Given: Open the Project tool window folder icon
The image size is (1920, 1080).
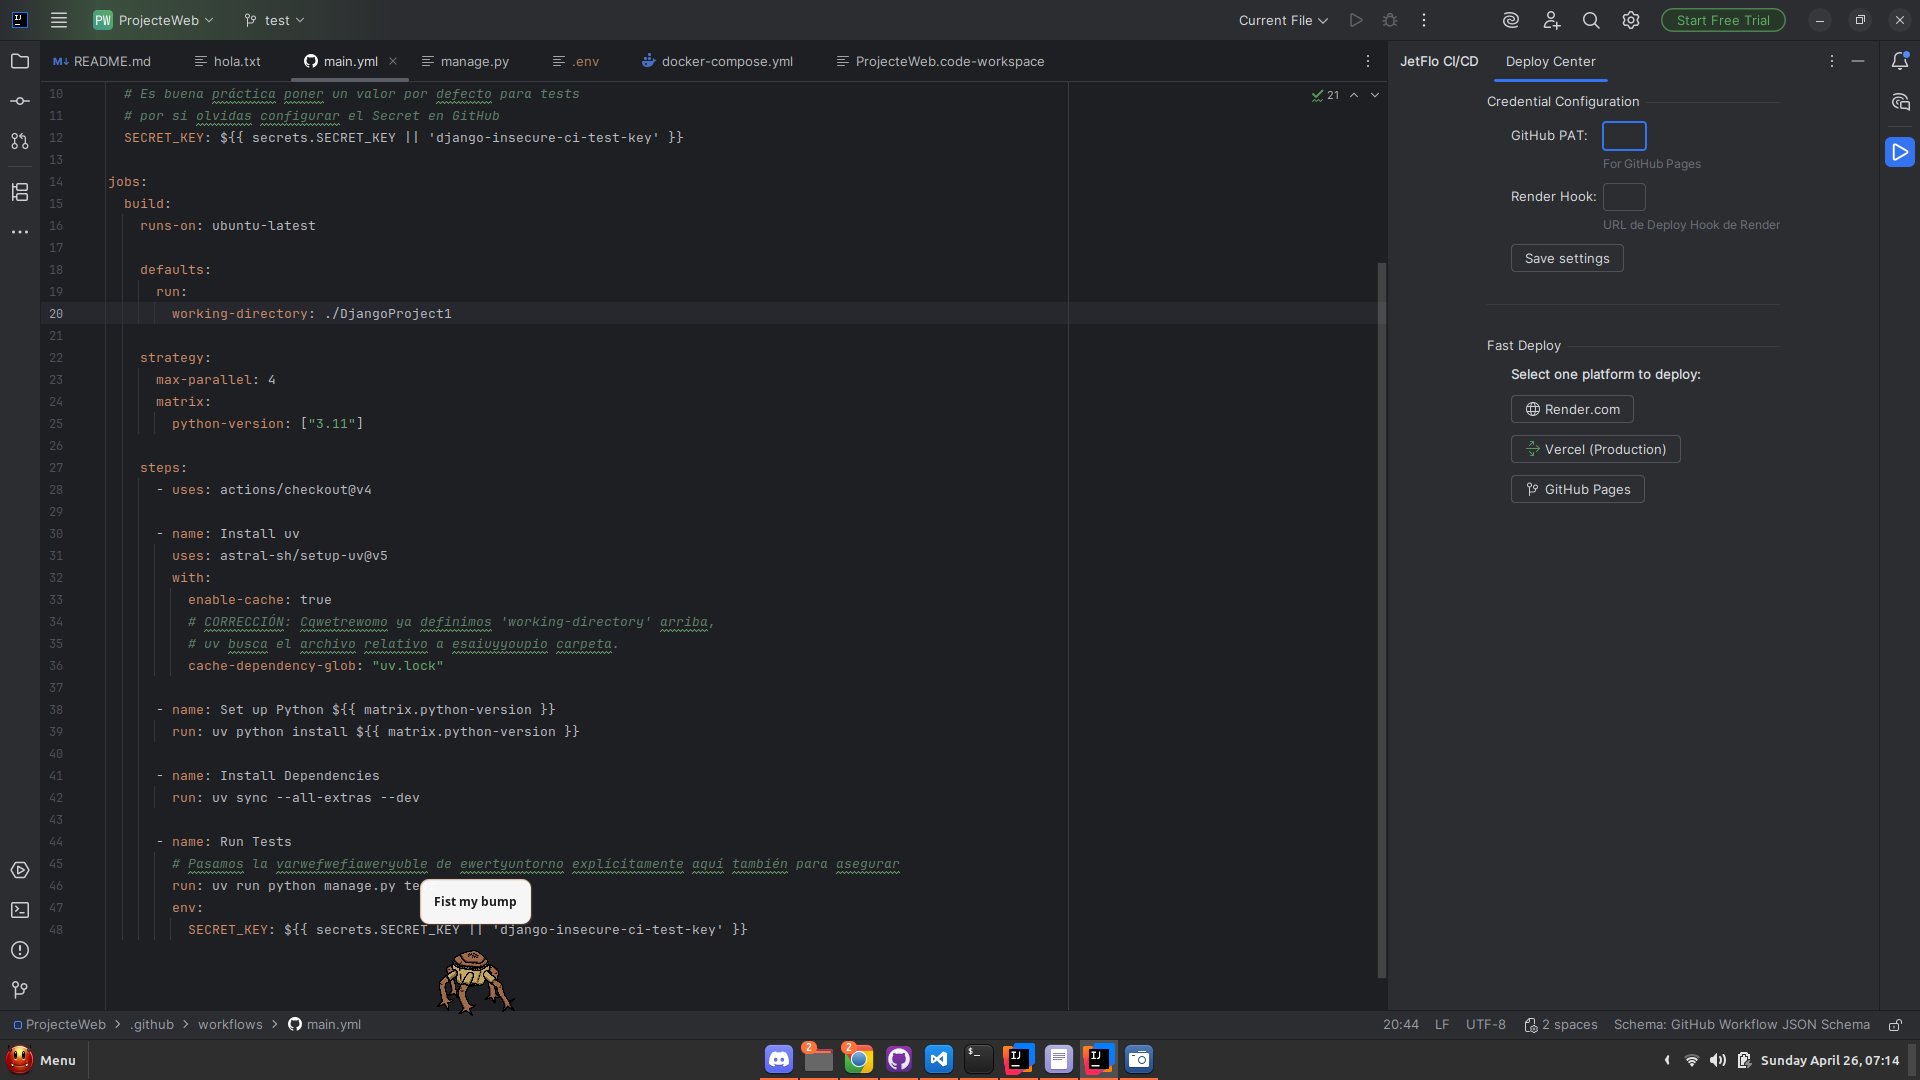Looking at the screenshot, I should click(20, 61).
